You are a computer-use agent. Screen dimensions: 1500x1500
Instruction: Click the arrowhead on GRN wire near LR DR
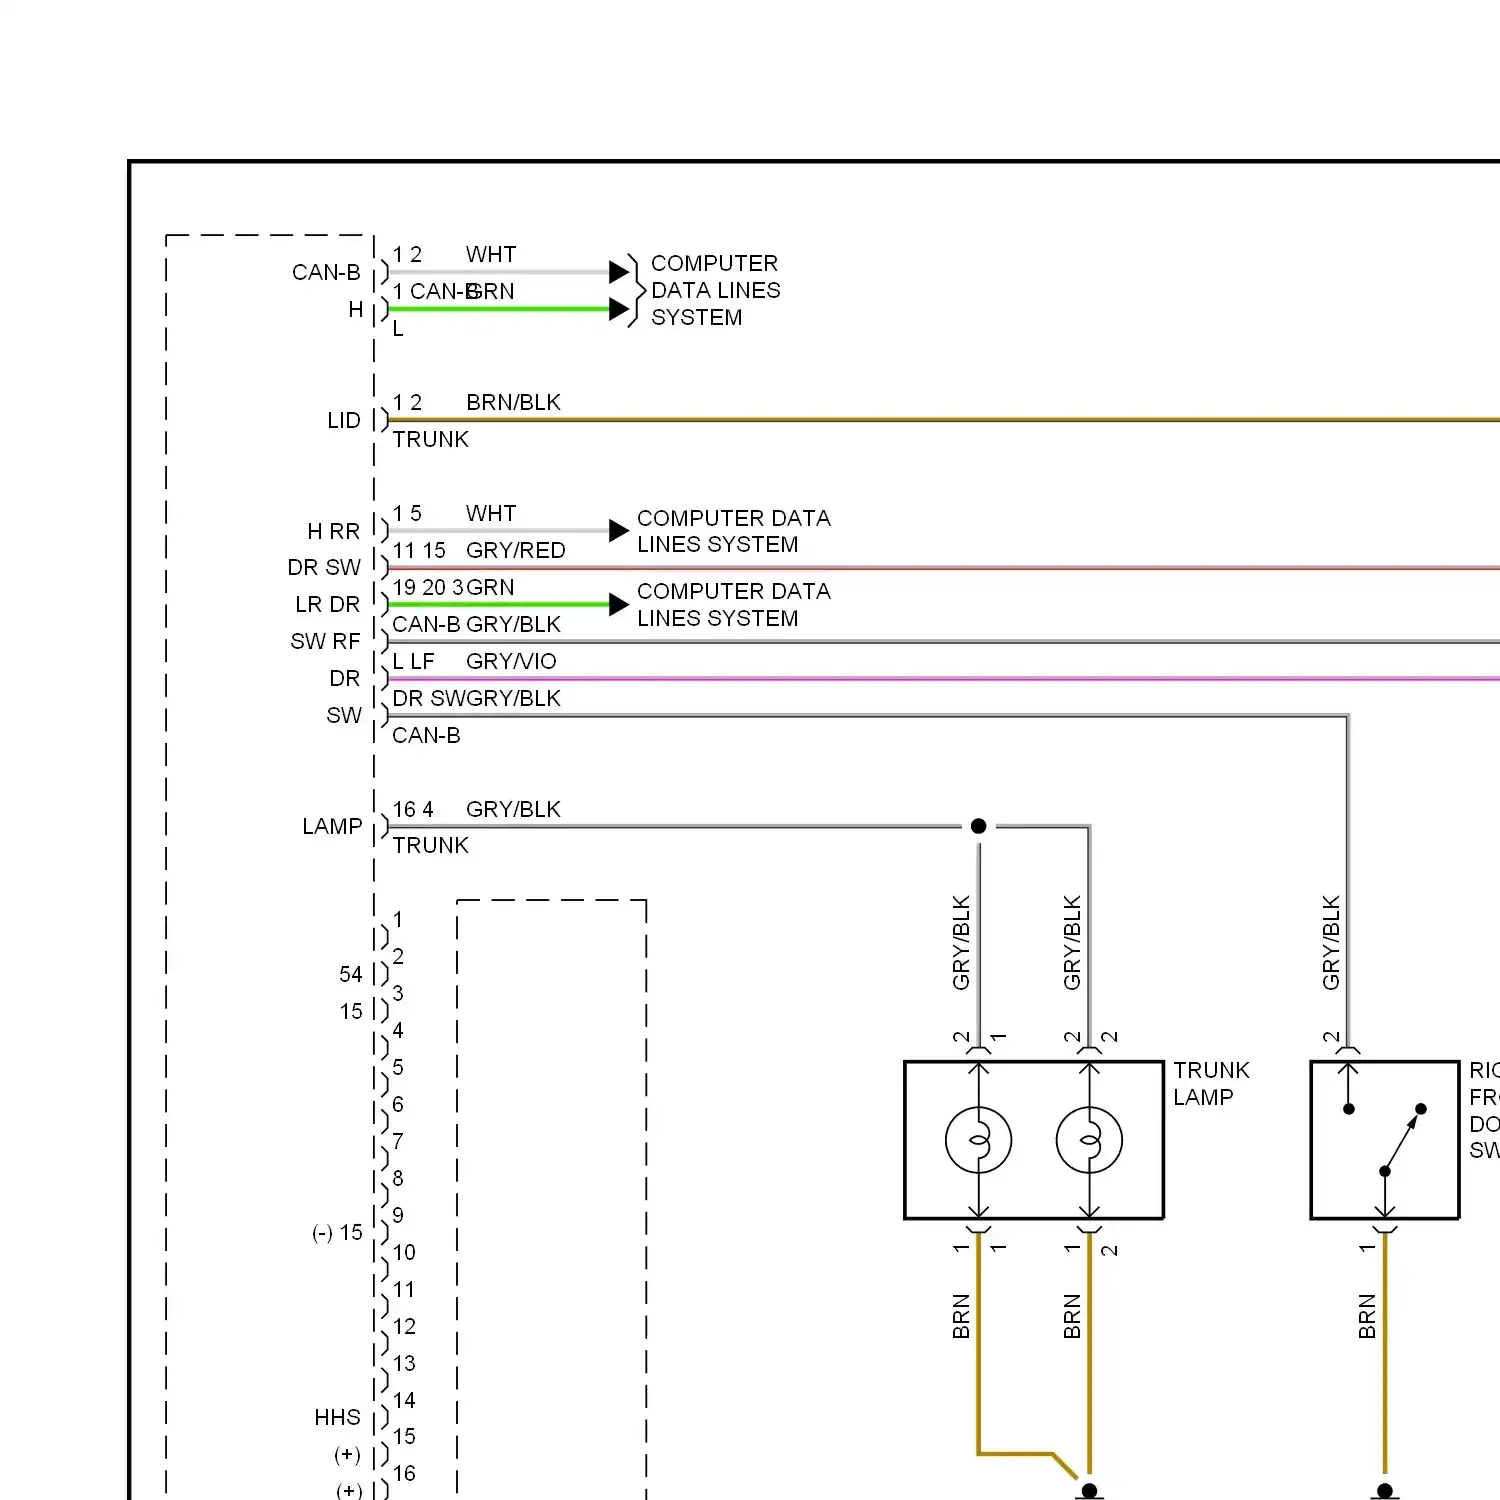619,604
